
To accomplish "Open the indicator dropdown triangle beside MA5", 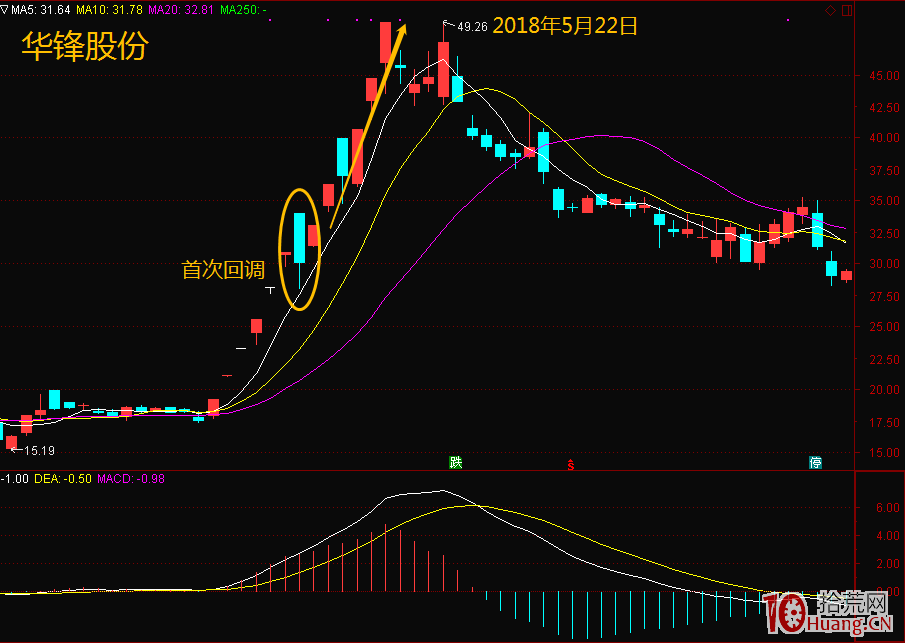I will pos(5,10).
